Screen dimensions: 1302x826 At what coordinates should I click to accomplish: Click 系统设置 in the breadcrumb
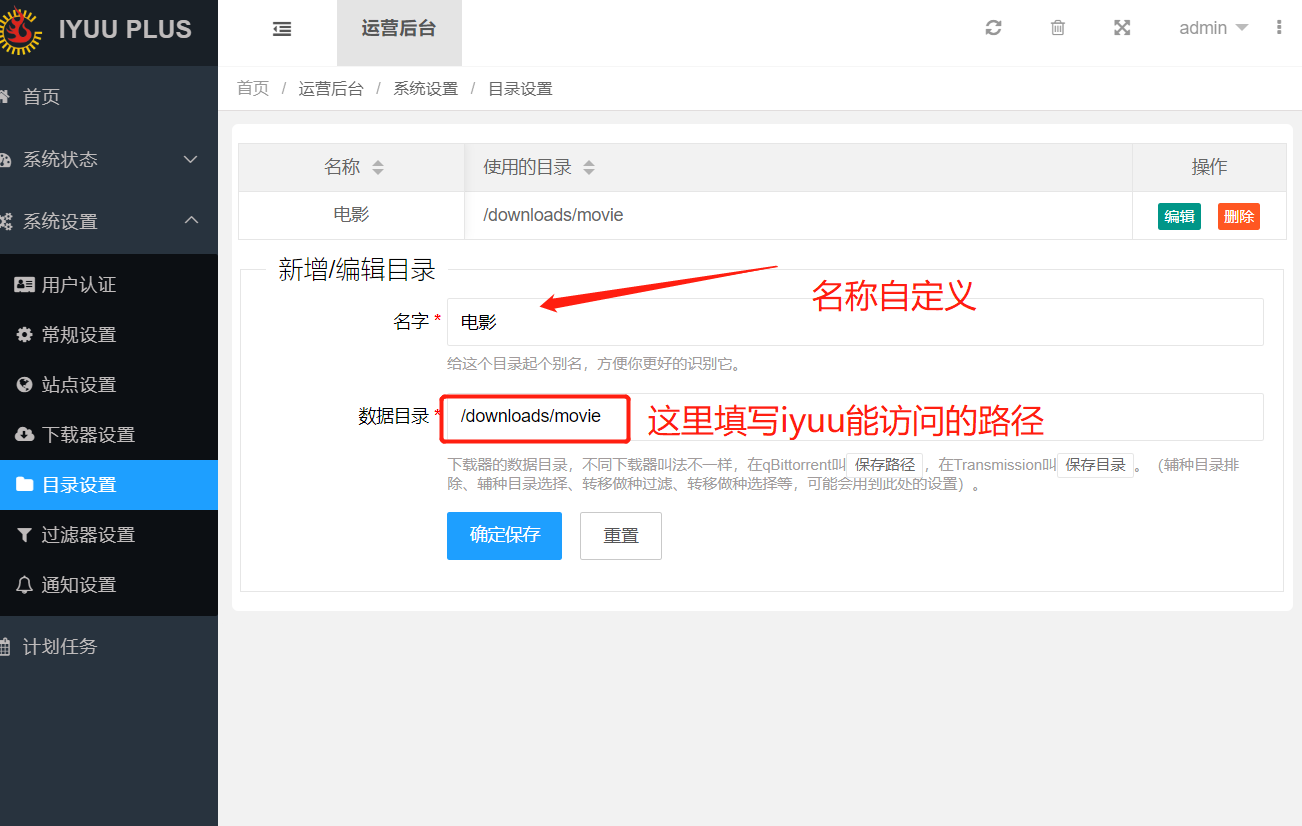point(425,88)
